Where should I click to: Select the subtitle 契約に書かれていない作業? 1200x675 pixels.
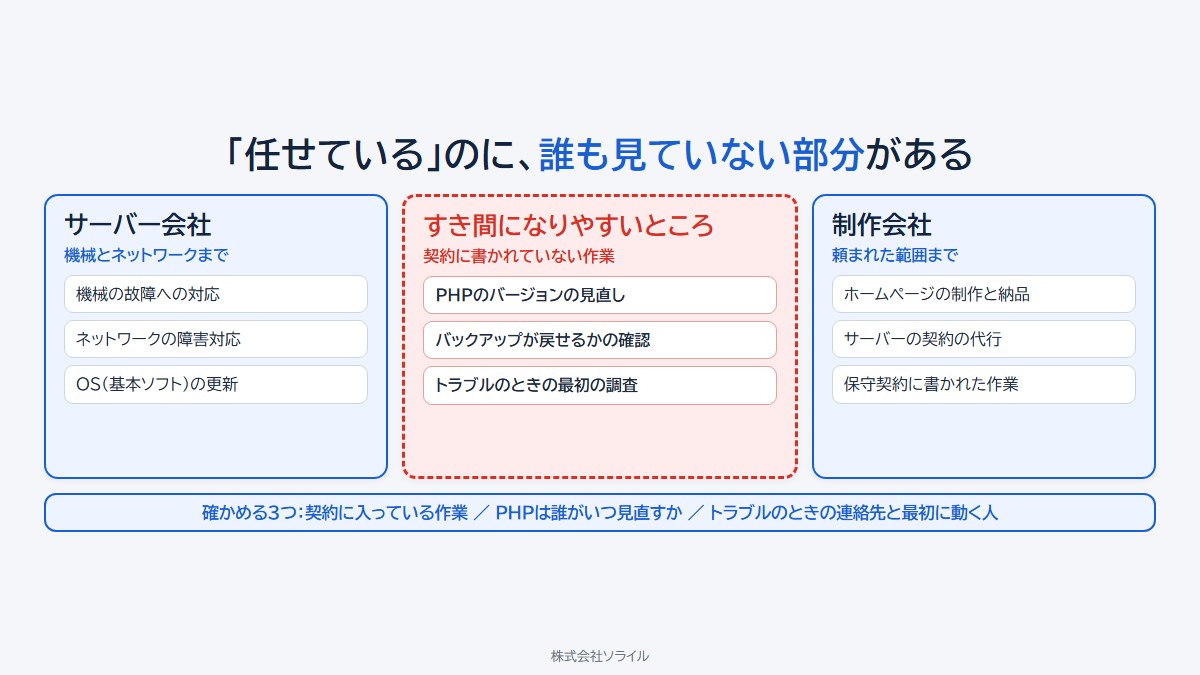coord(519,256)
